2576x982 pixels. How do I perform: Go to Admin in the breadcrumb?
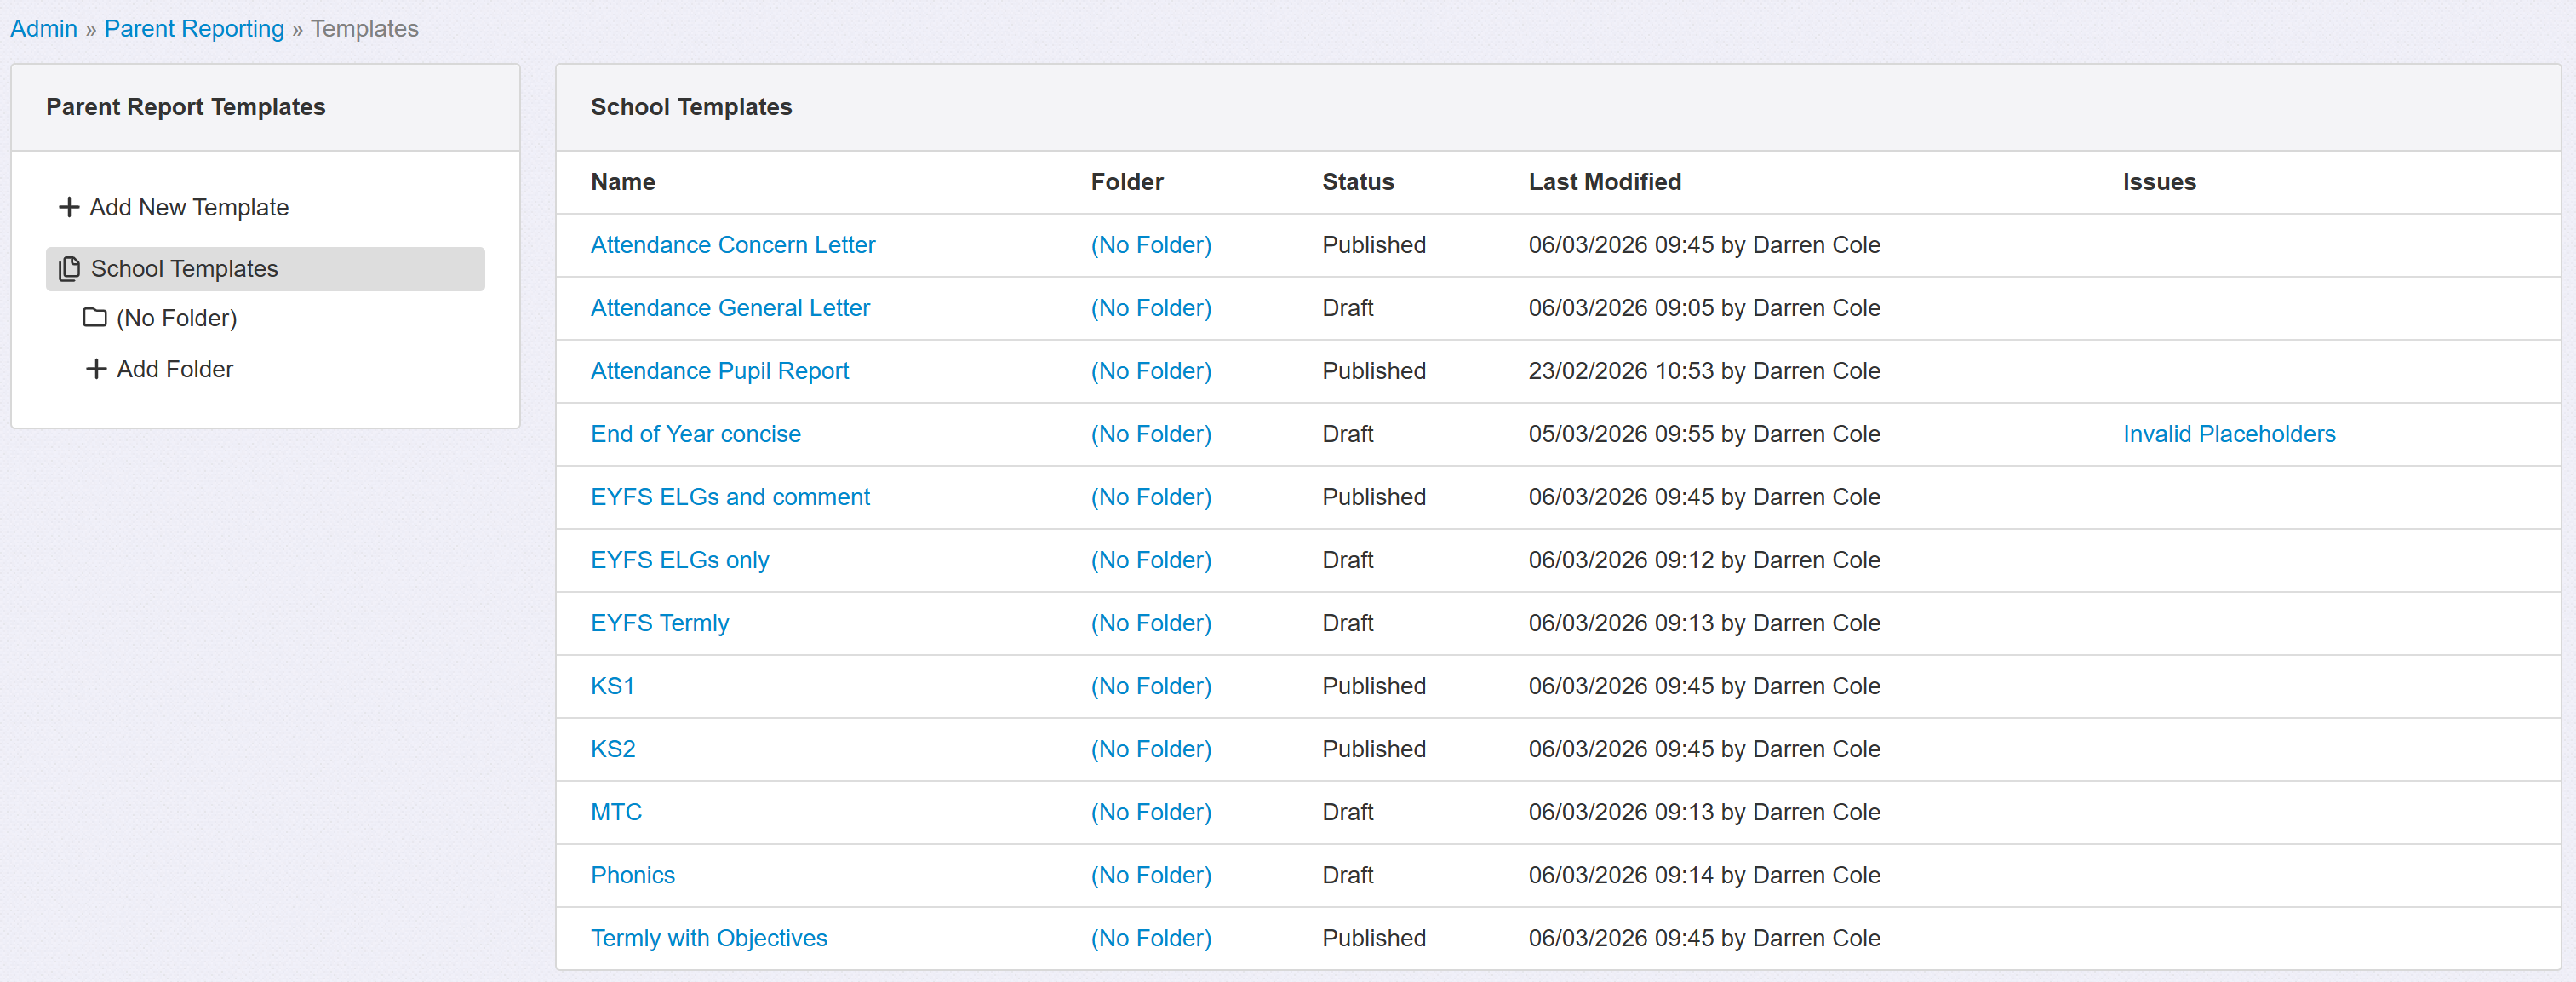pos(43,28)
